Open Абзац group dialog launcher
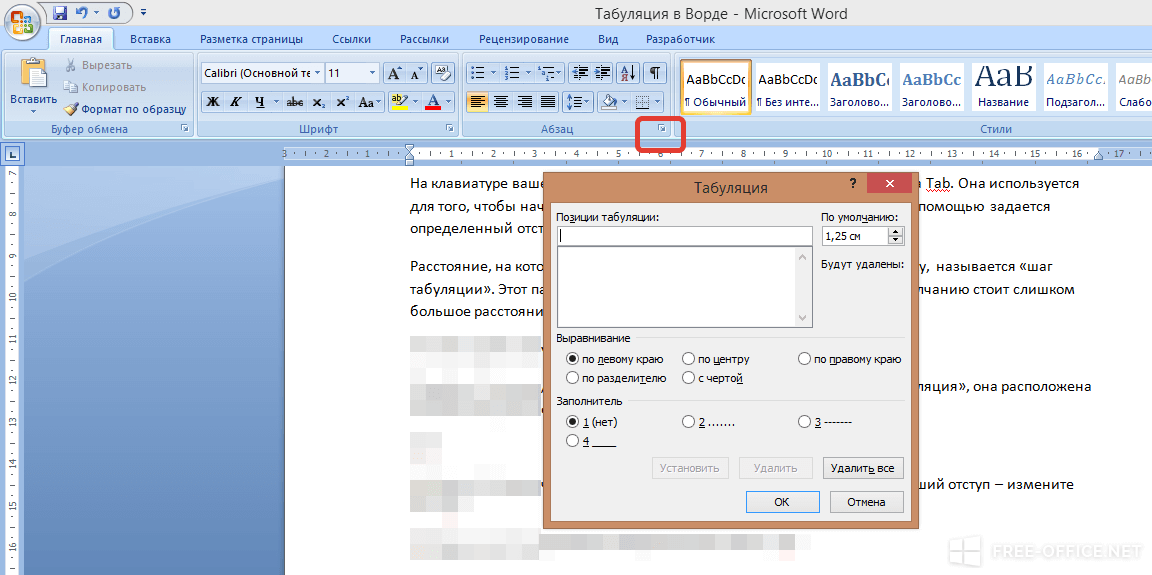This screenshot has height=575, width=1152. pyautogui.click(x=661, y=129)
